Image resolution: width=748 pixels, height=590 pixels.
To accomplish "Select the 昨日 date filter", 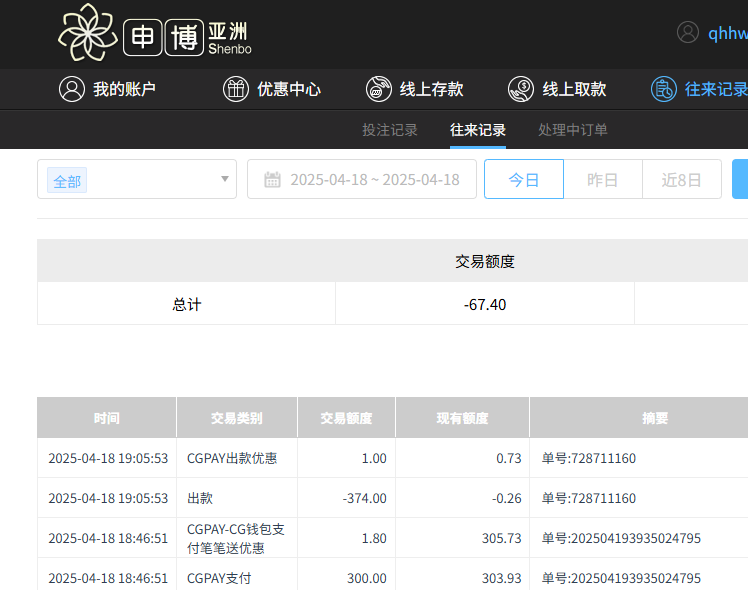I will (x=602, y=180).
